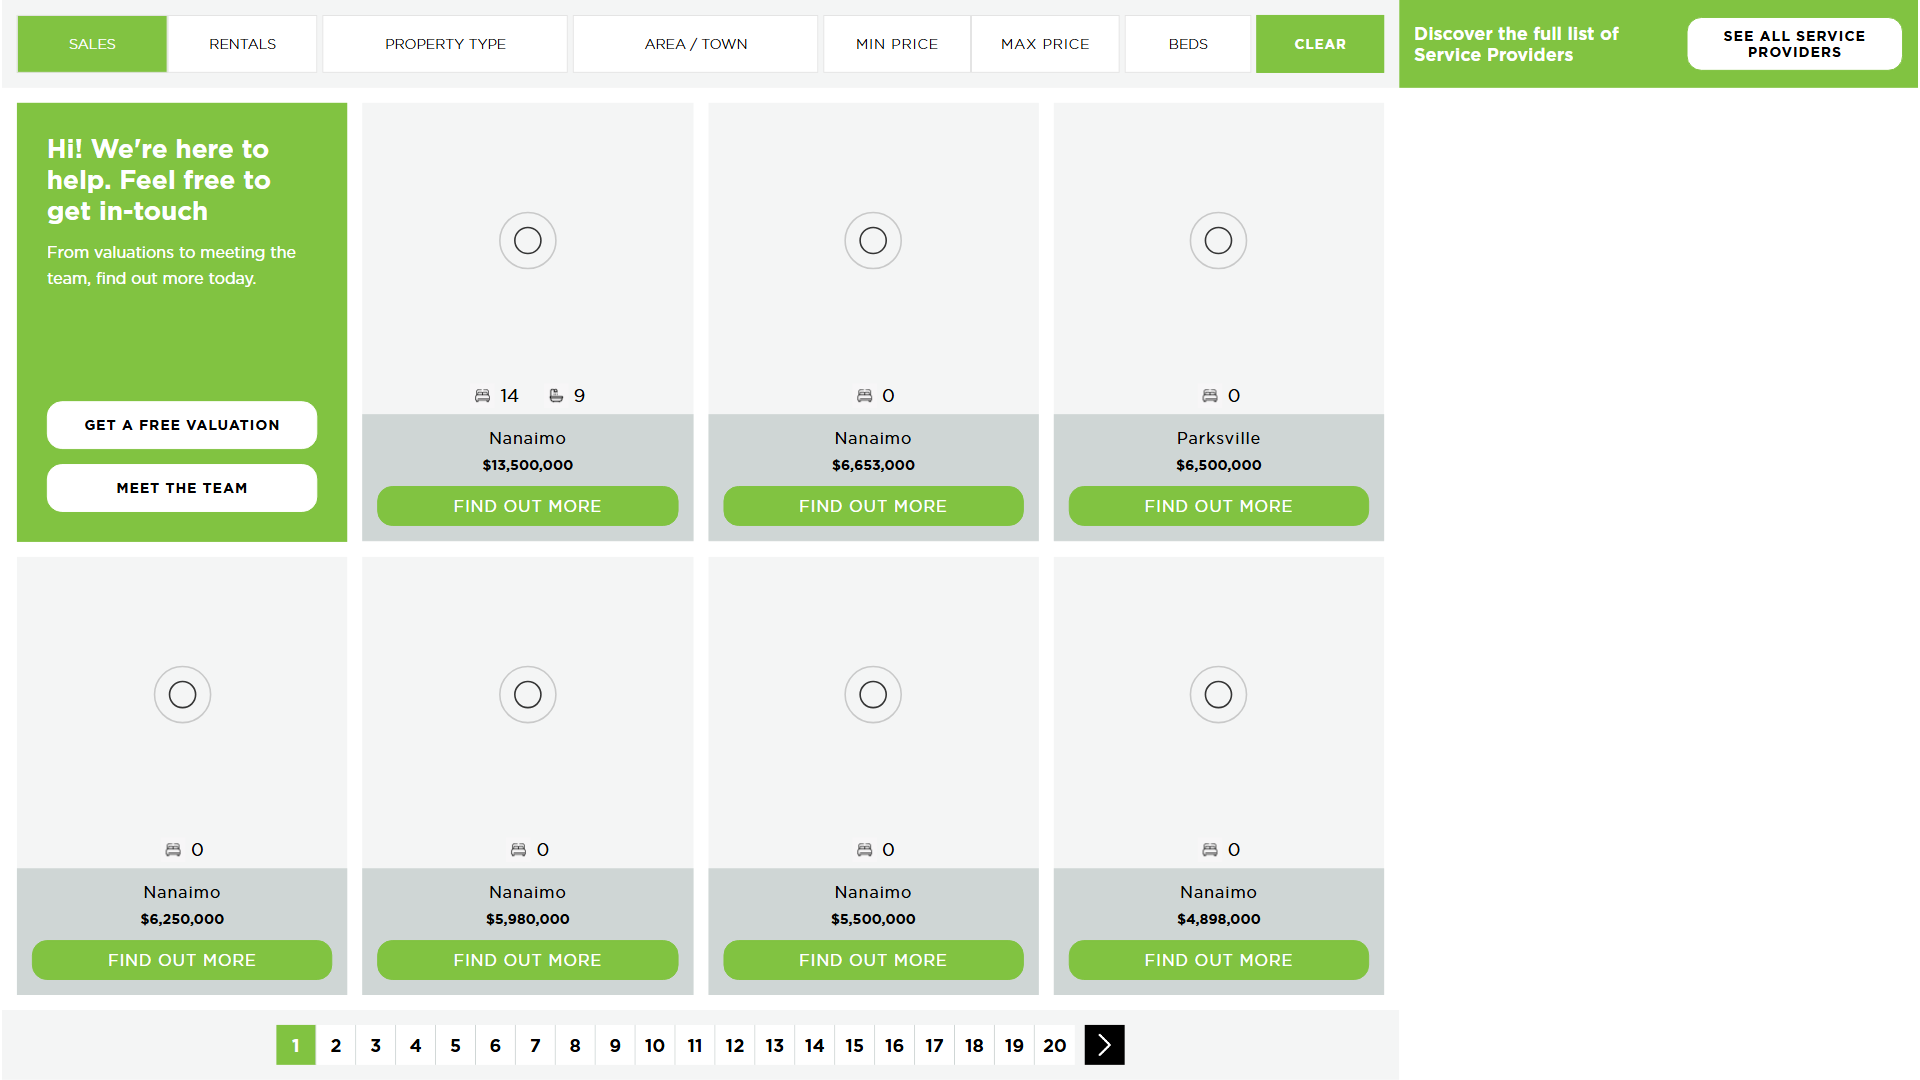
Task: Expand the Area / Town filter
Action: 695,44
